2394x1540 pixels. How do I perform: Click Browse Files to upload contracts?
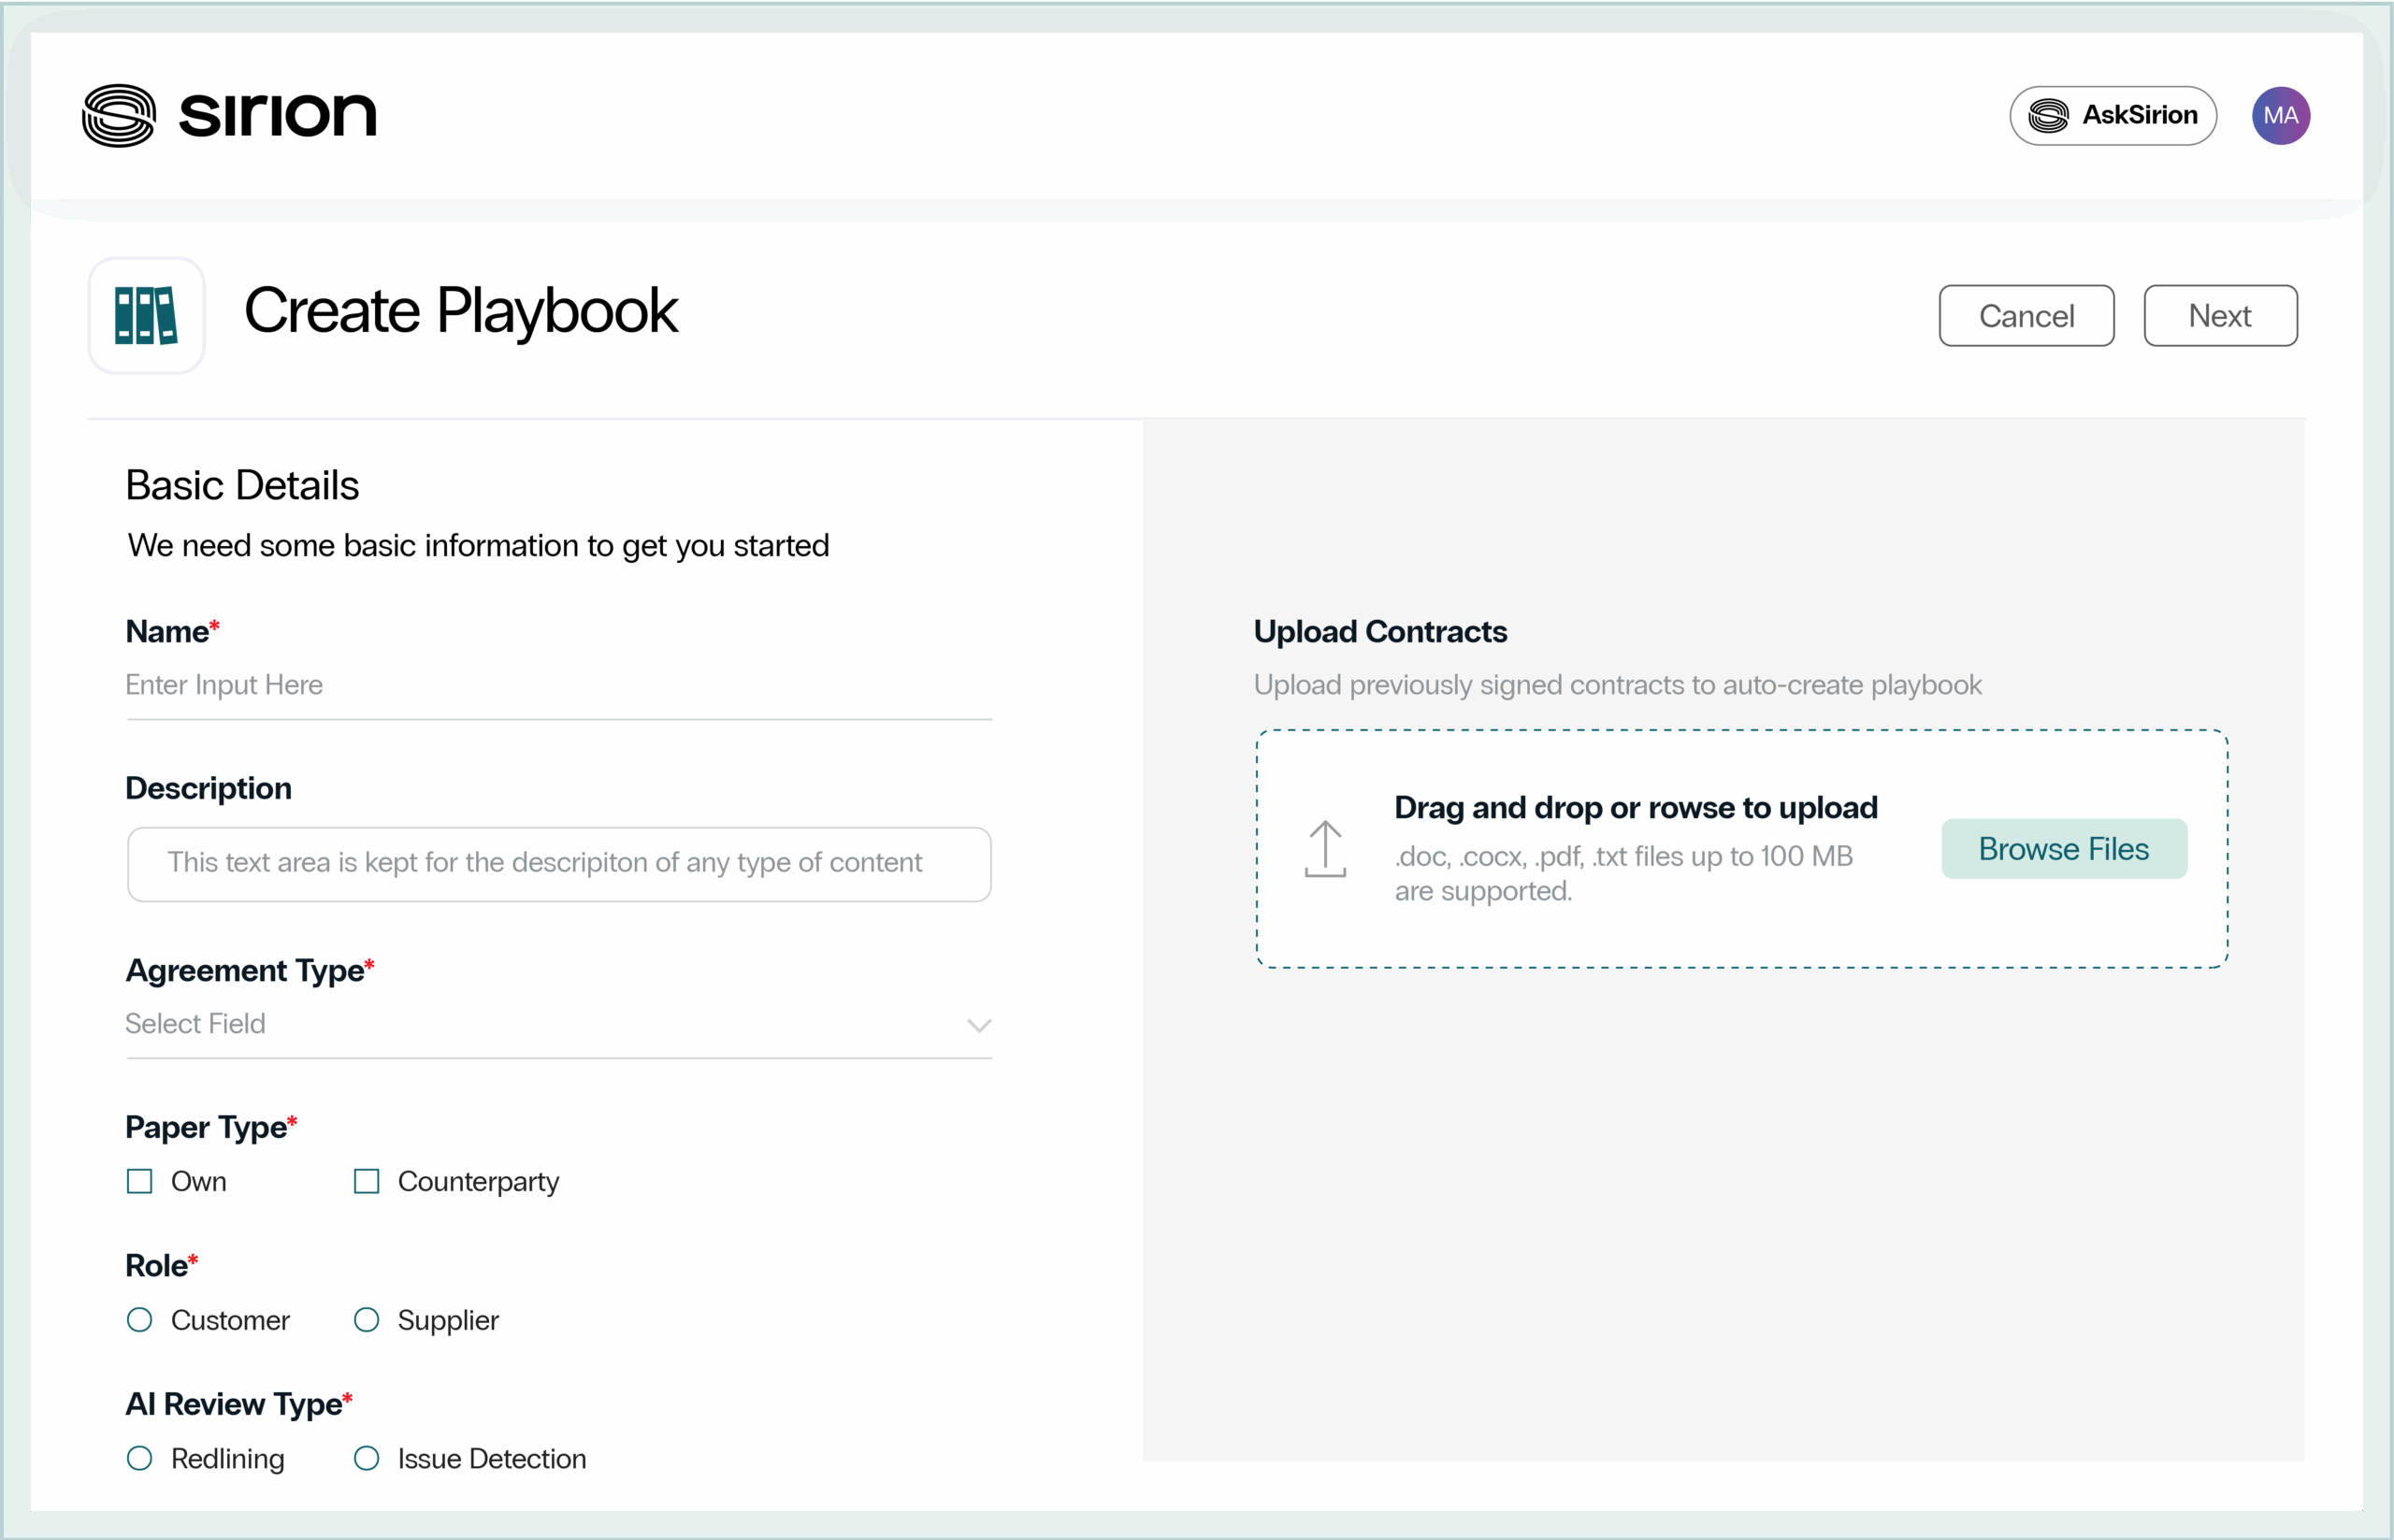[2063, 848]
